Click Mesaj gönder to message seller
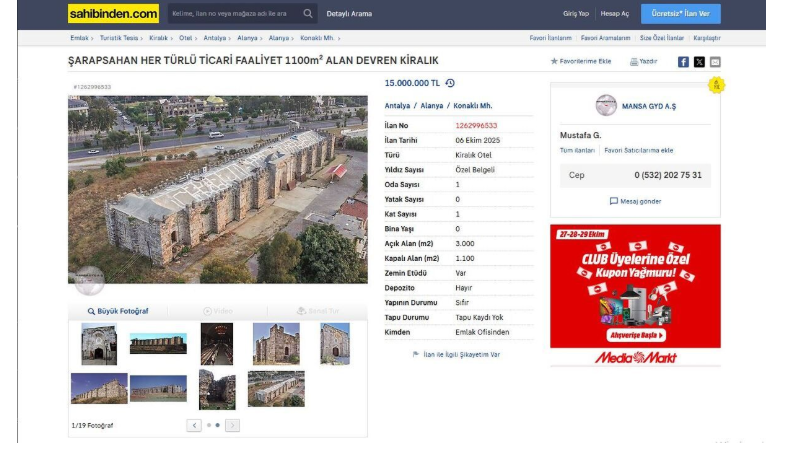This screenshot has height=456, width=793. 635,201
